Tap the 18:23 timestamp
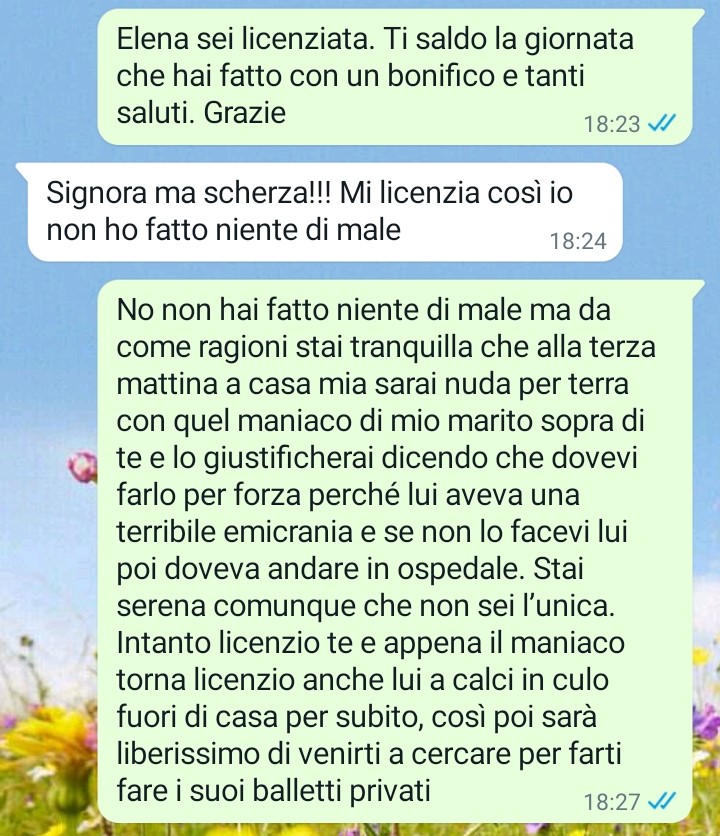The image size is (720, 836). [612, 124]
